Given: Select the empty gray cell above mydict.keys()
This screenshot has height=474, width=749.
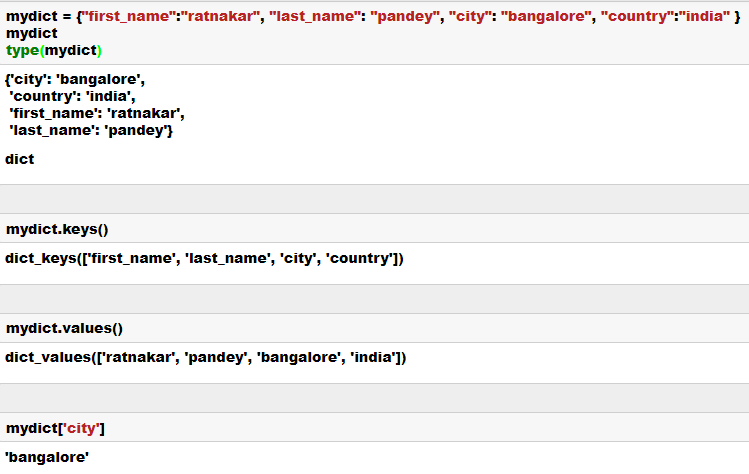Looking at the screenshot, I should pos(374,198).
